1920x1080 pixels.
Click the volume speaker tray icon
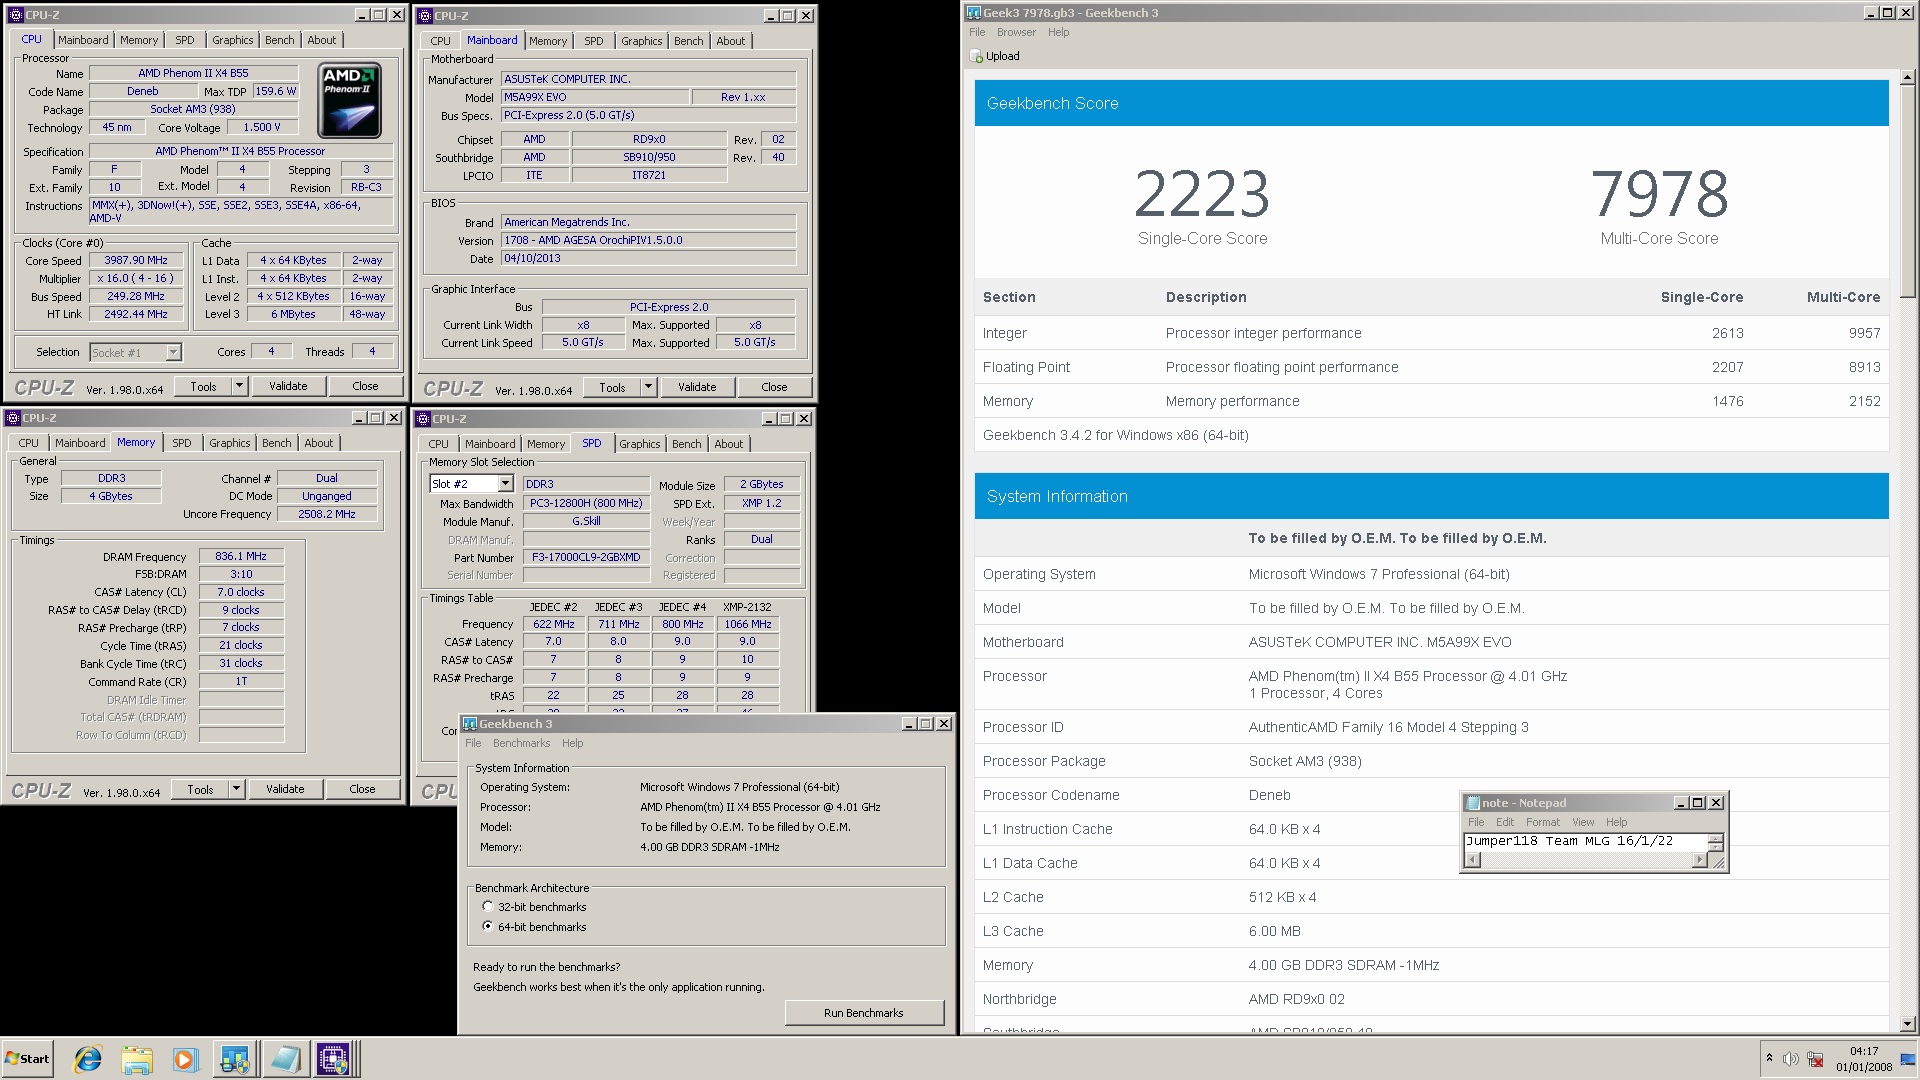coord(1790,1059)
